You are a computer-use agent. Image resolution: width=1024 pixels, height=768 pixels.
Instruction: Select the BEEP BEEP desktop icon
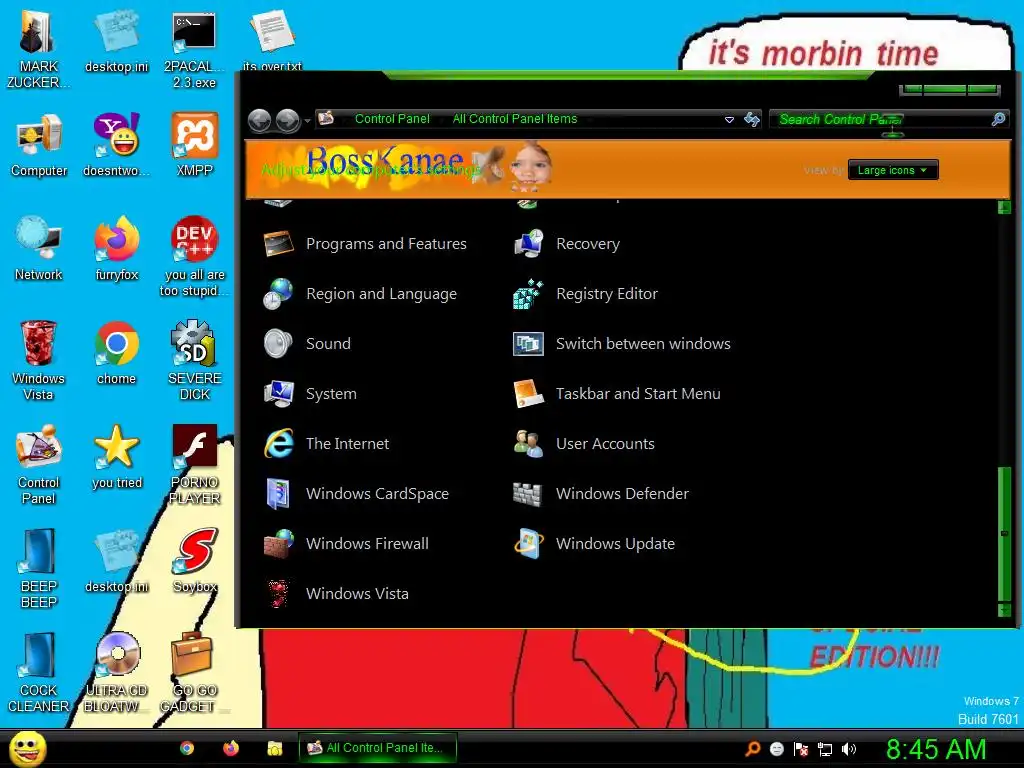39,568
